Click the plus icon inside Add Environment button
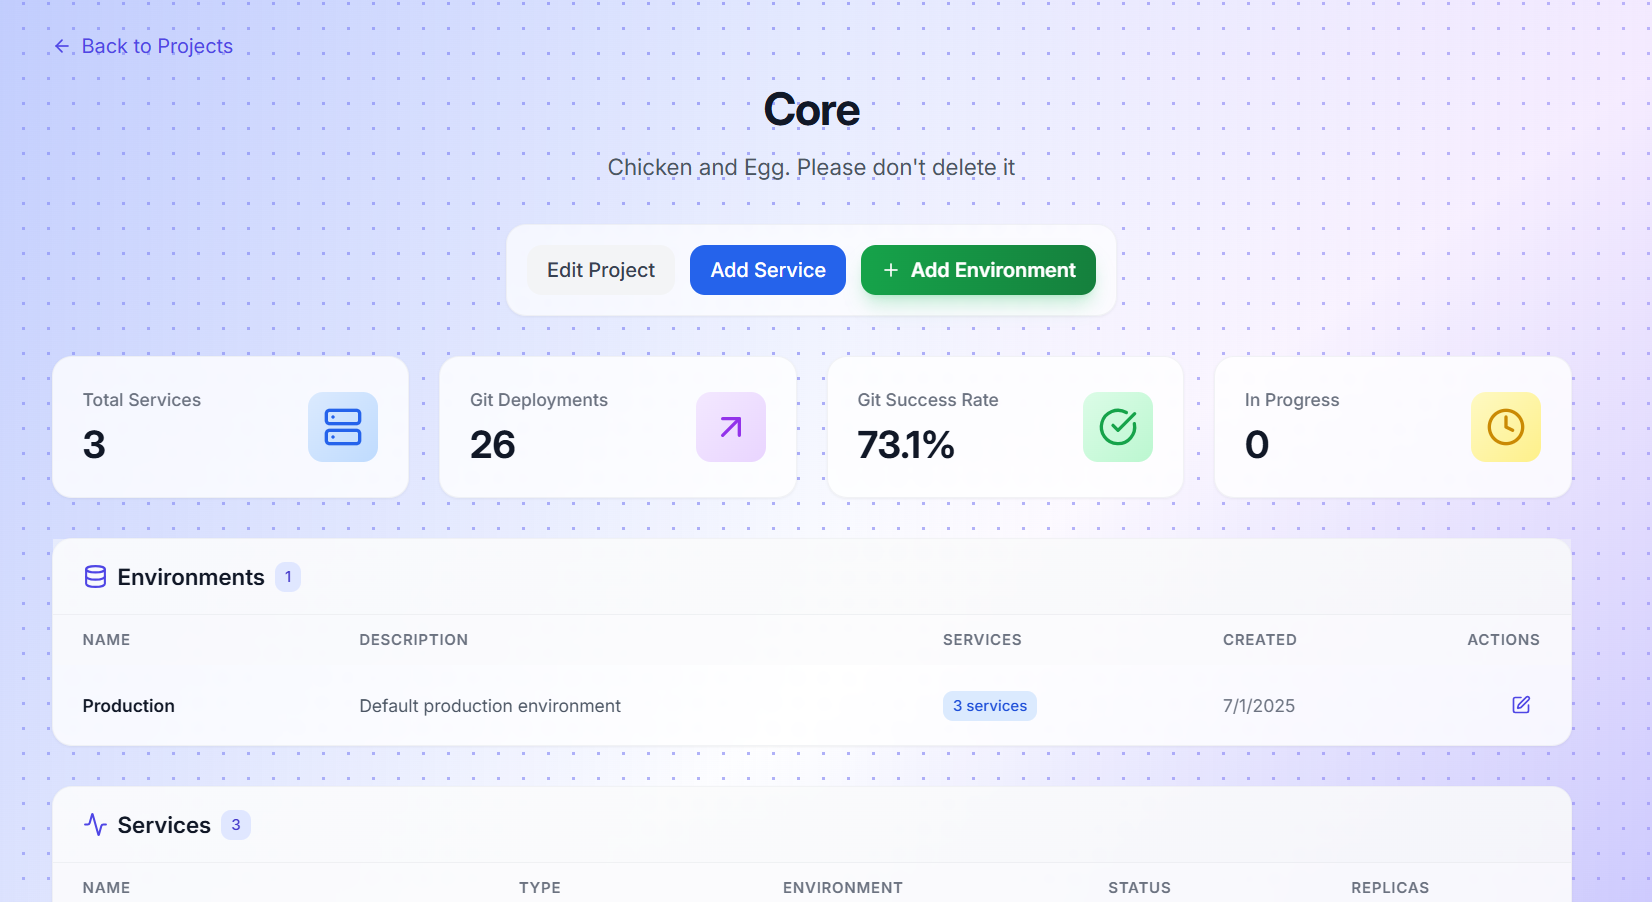Image resolution: width=1652 pixels, height=902 pixels. pos(891,270)
